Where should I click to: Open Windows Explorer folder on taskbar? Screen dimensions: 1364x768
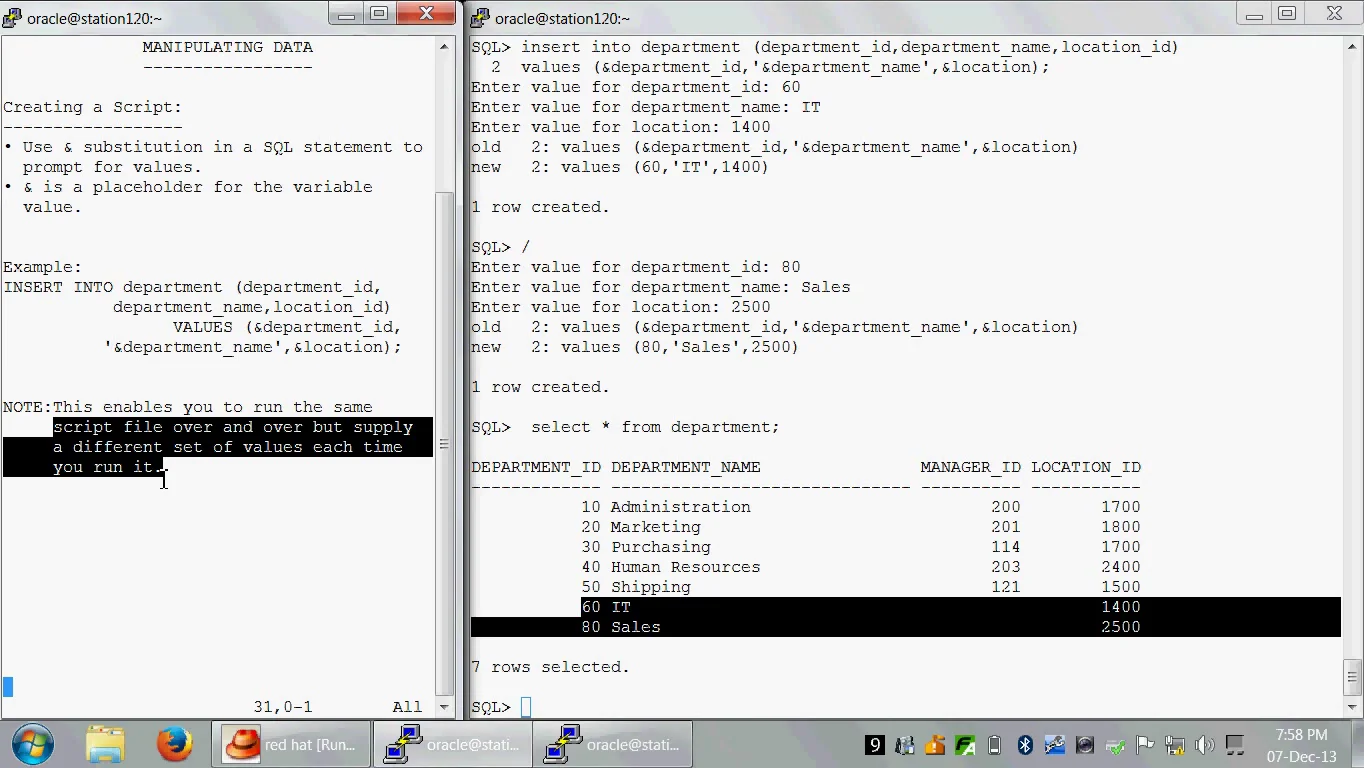coord(104,745)
